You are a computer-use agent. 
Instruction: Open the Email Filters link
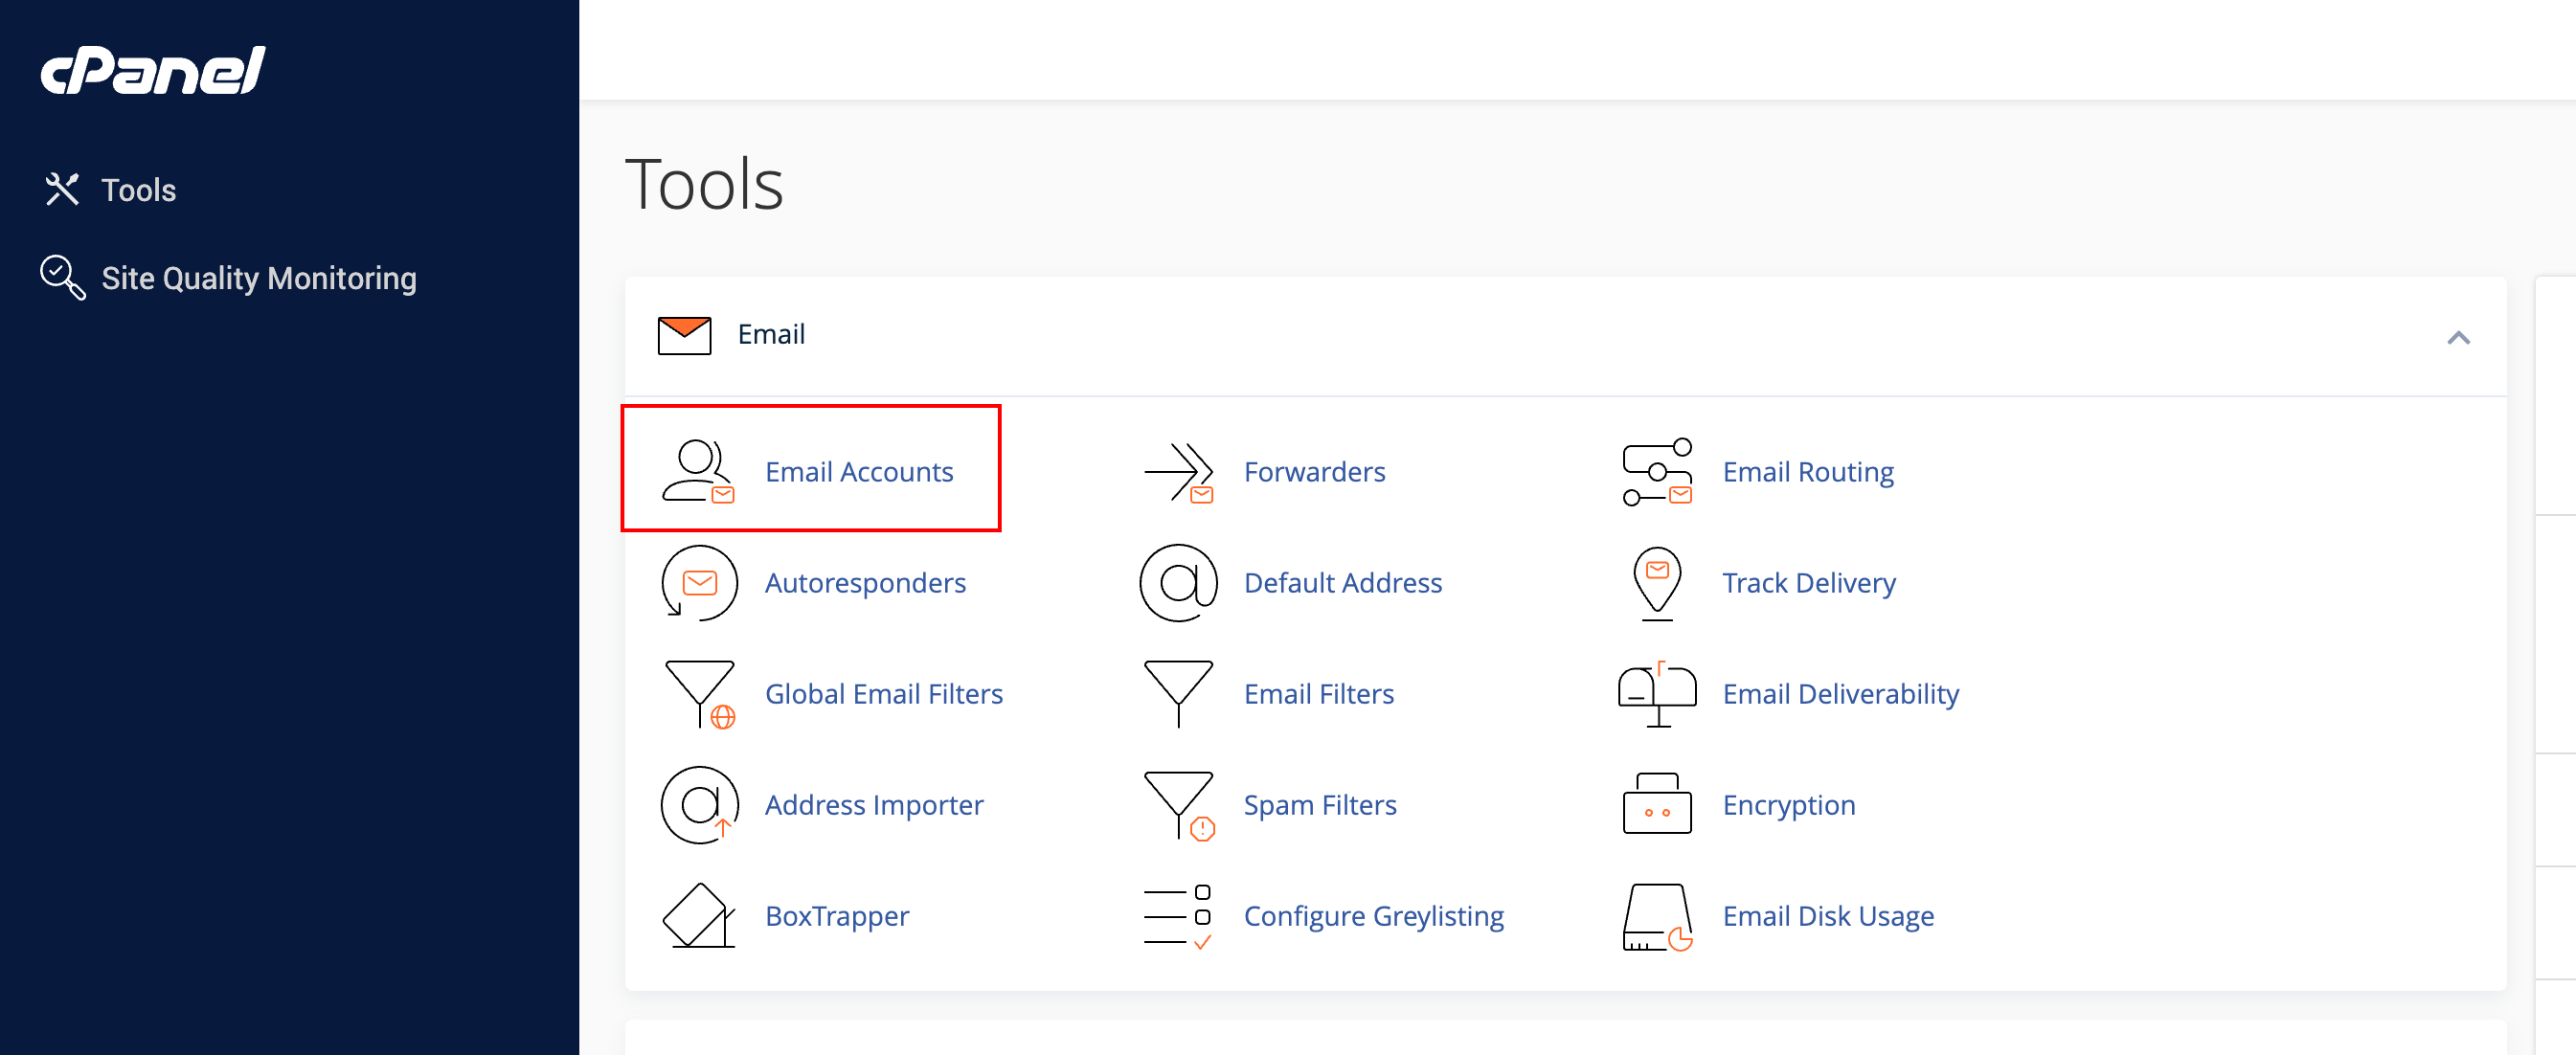coord(1318,693)
